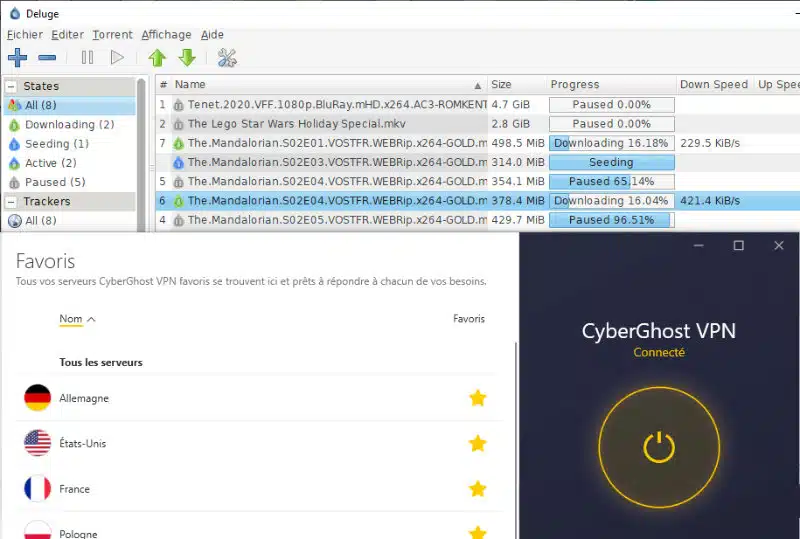This screenshot has height=539, width=800.
Task: Click the Paused 96.51% progress bar
Action: click(612, 220)
